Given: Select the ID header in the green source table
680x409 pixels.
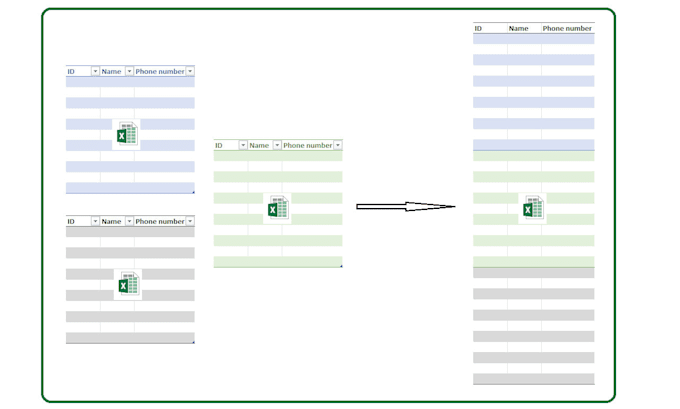Looking at the screenshot, I should click(x=219, y=146).
